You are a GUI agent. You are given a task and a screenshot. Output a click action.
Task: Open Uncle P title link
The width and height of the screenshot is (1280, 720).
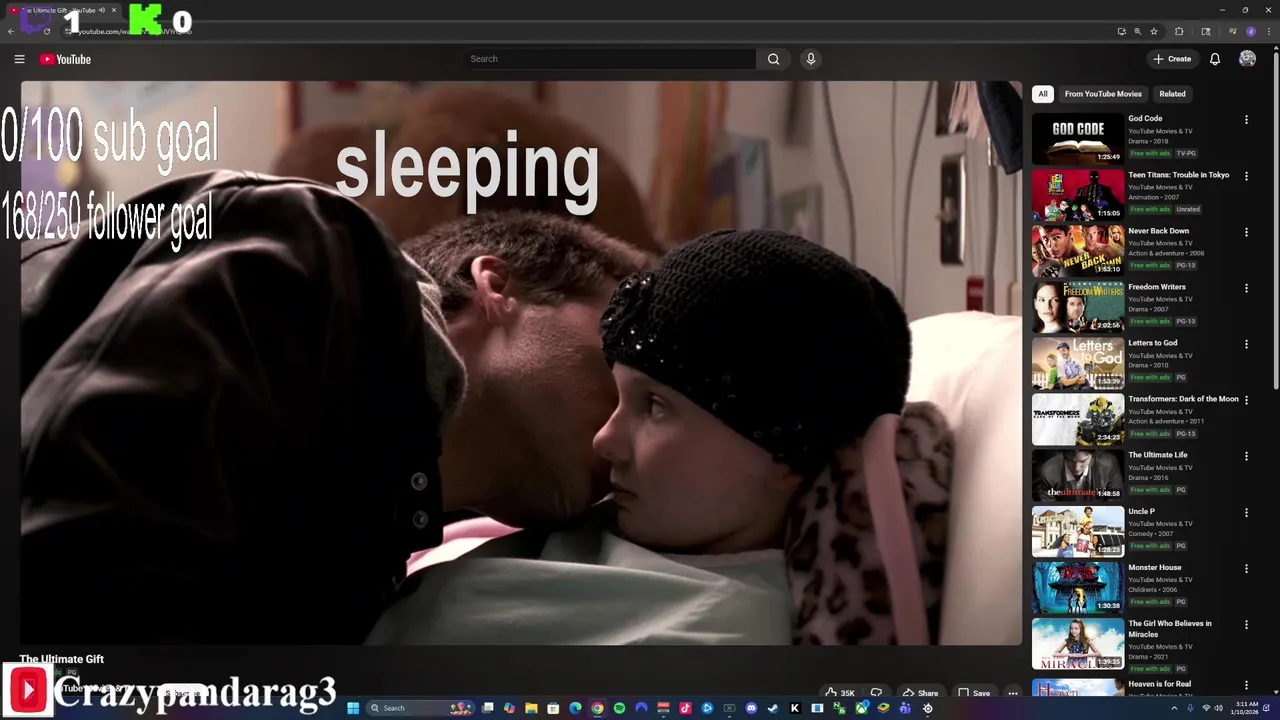pos(1142,511)
